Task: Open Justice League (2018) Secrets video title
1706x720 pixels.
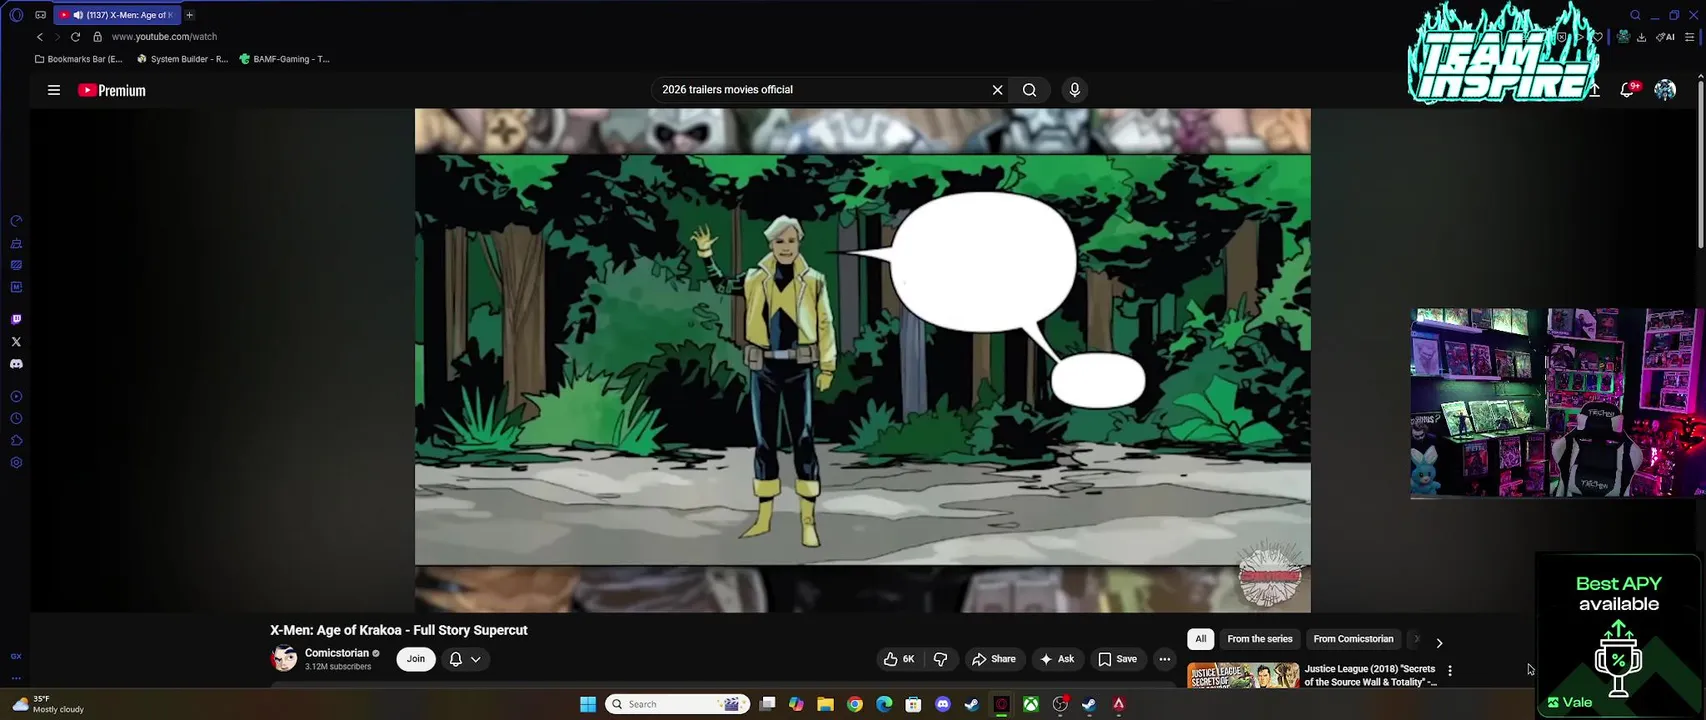Action: click(x=1370, y=675)
